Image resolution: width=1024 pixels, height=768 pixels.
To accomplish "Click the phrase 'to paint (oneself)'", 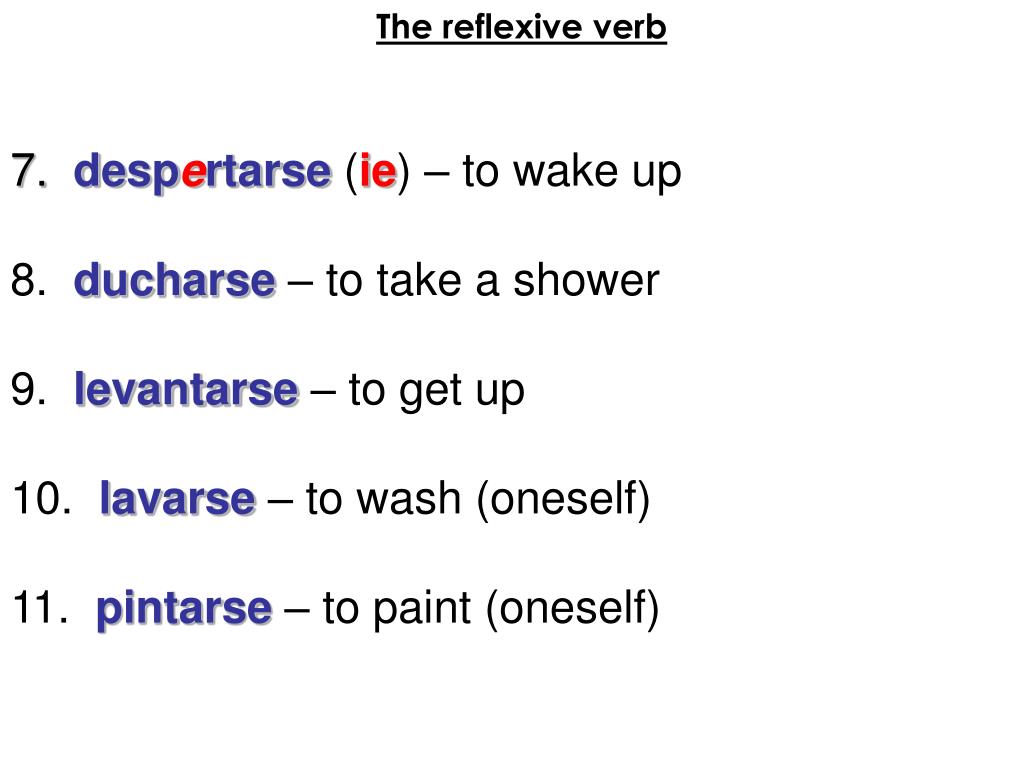I will point(490,609).
